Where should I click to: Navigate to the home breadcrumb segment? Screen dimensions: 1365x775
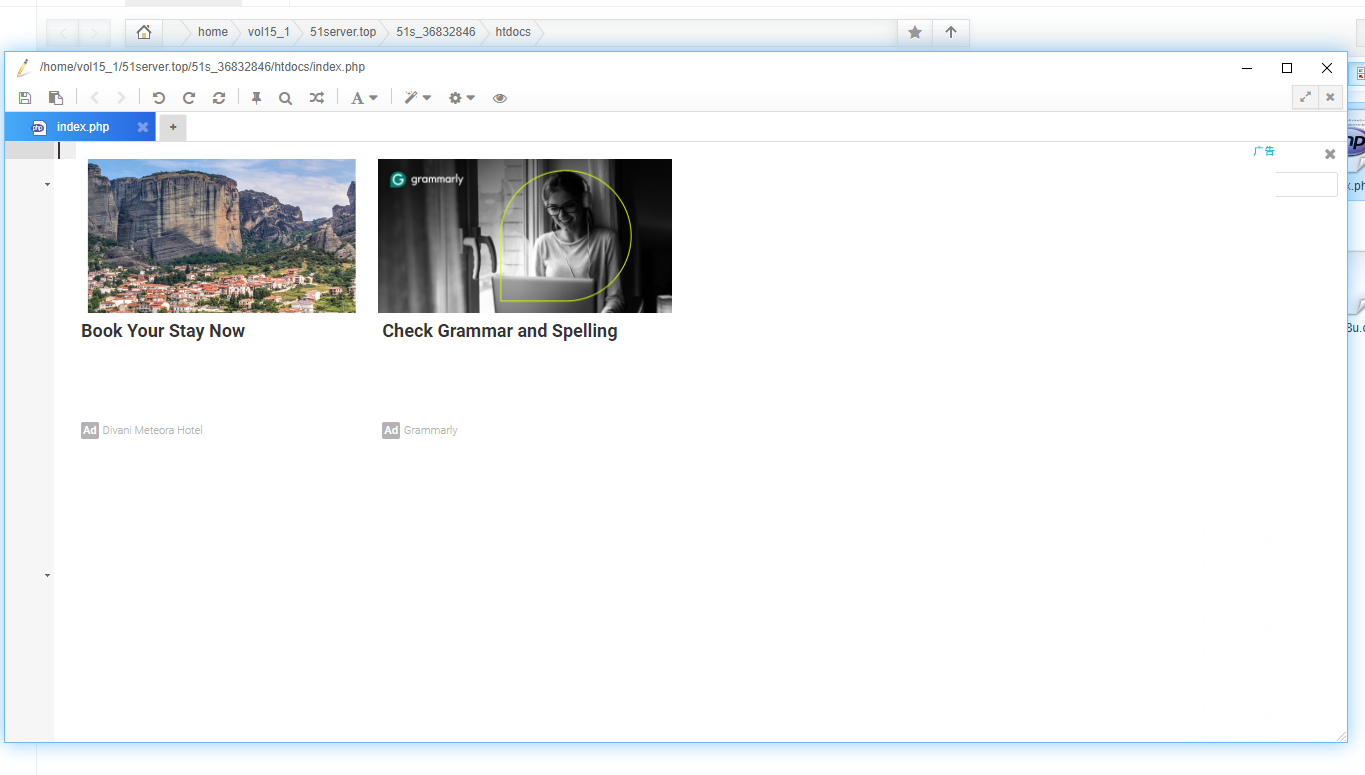[213, 32]
